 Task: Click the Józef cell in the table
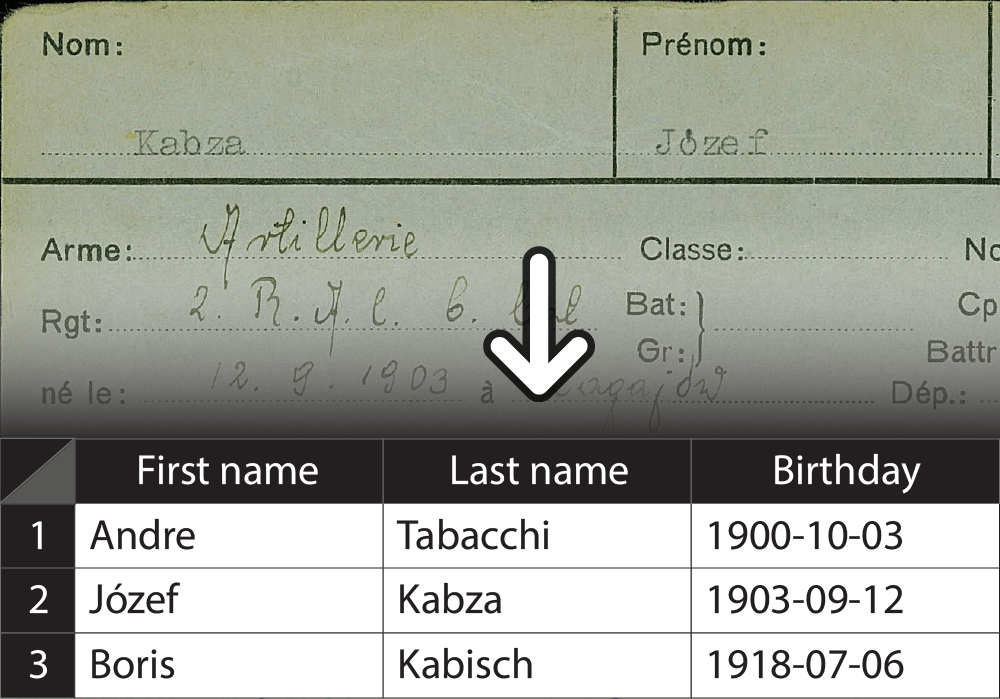pos(227,600)
